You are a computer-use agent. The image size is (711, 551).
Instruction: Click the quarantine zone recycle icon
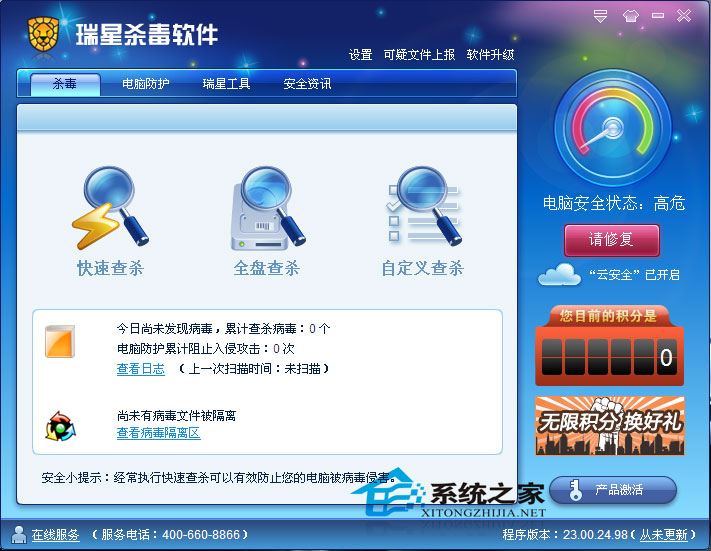click(x=60, y=424)
